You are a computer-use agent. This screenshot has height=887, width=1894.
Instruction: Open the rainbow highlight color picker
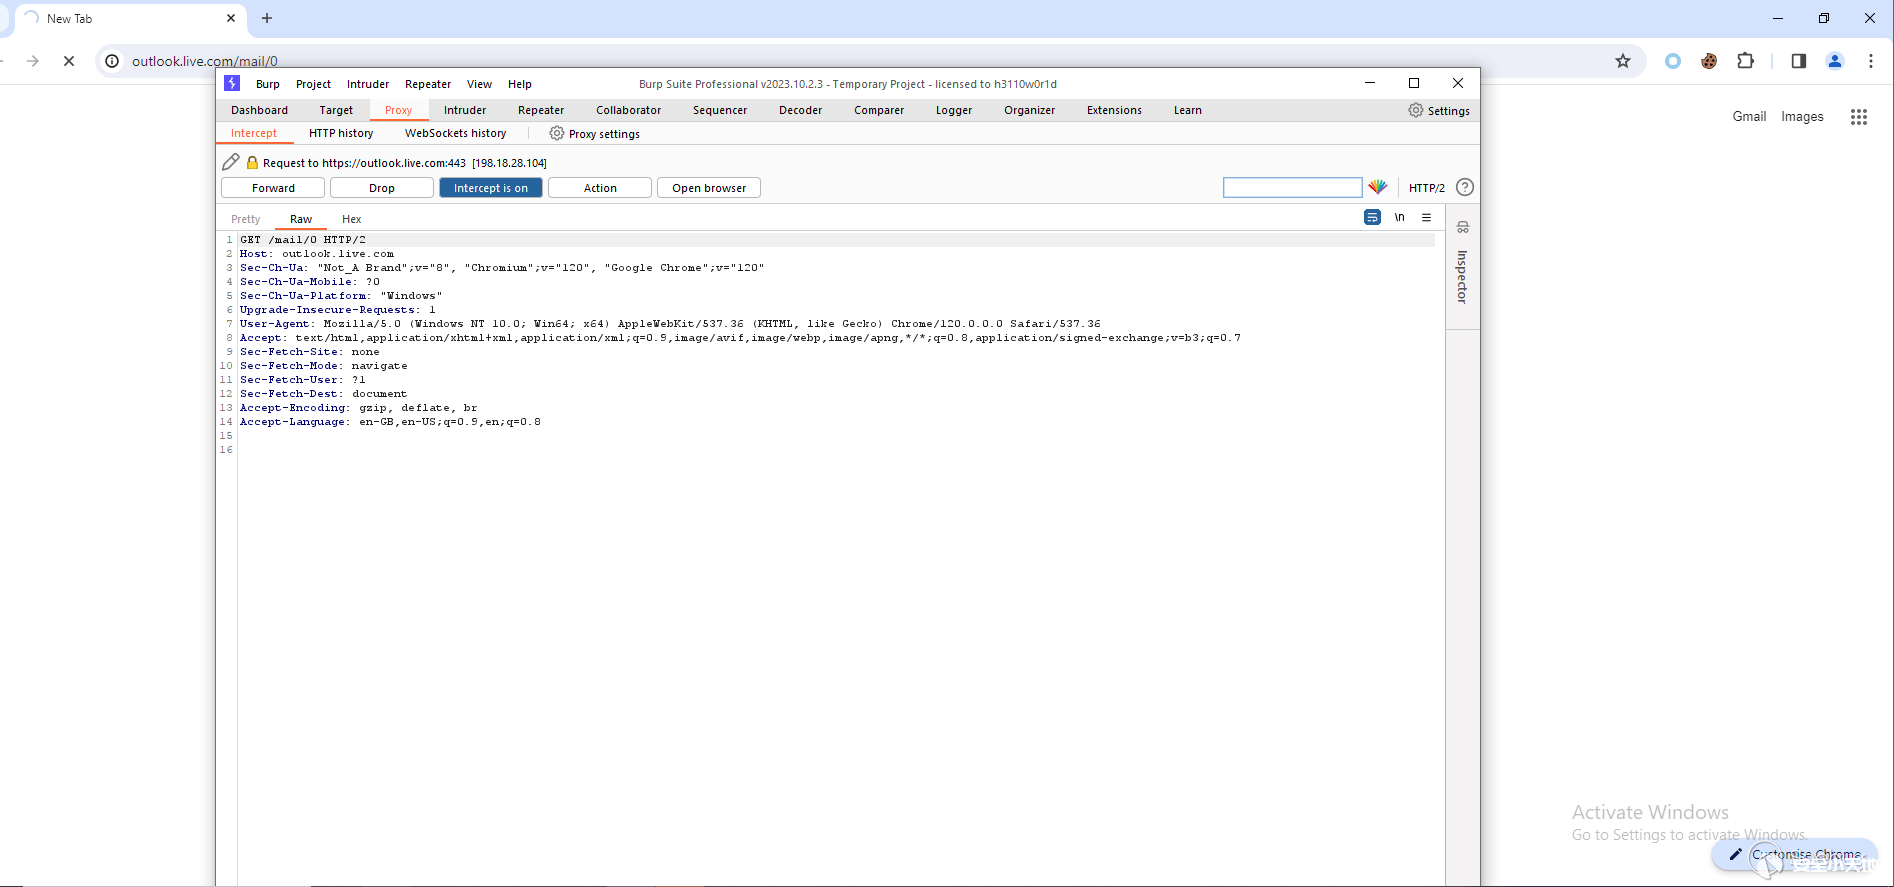pos(1378,187)
